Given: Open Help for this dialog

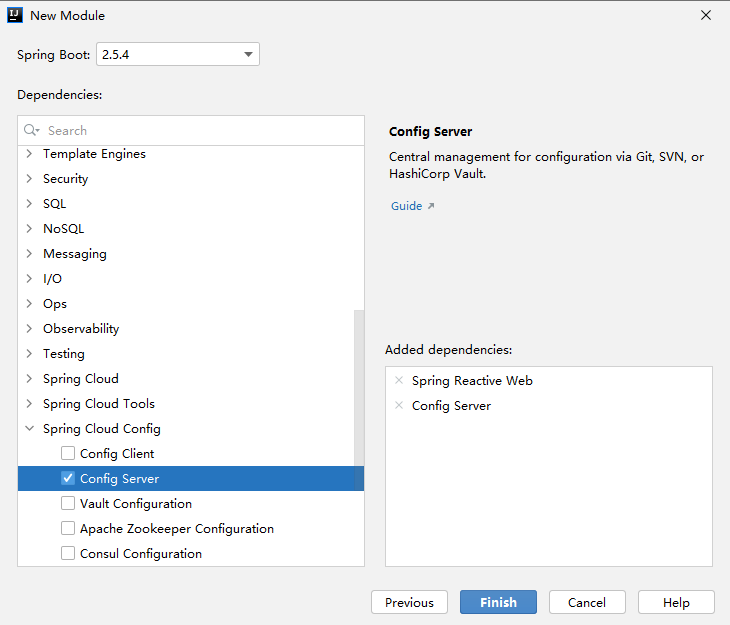Looking at the screenshot, I should click(676, 602).
